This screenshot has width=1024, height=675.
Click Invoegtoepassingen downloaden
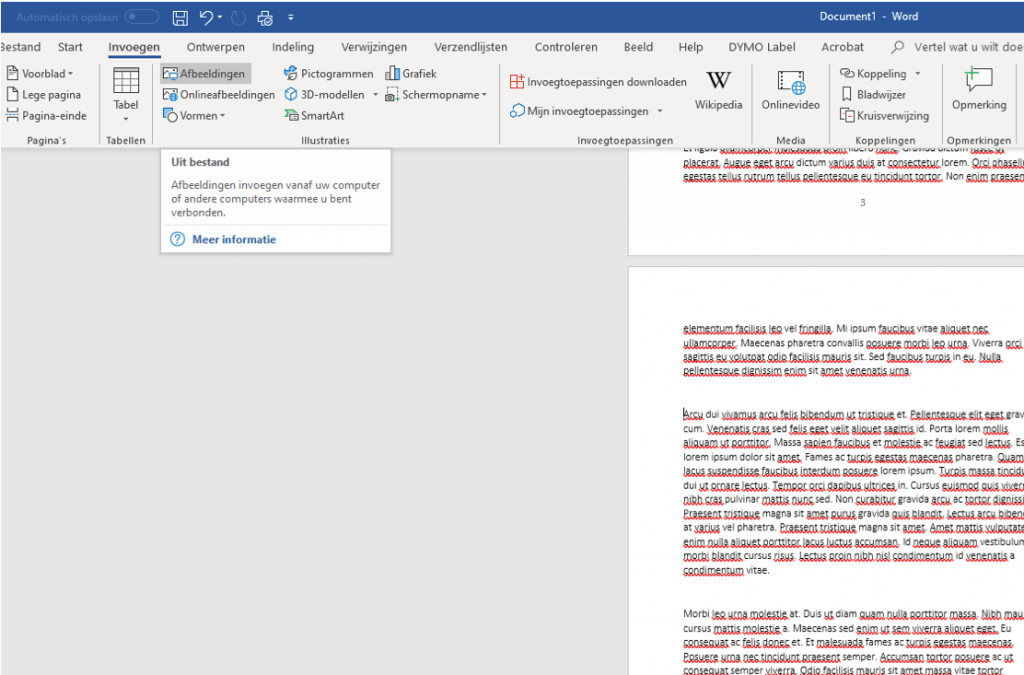click(598, 82)
